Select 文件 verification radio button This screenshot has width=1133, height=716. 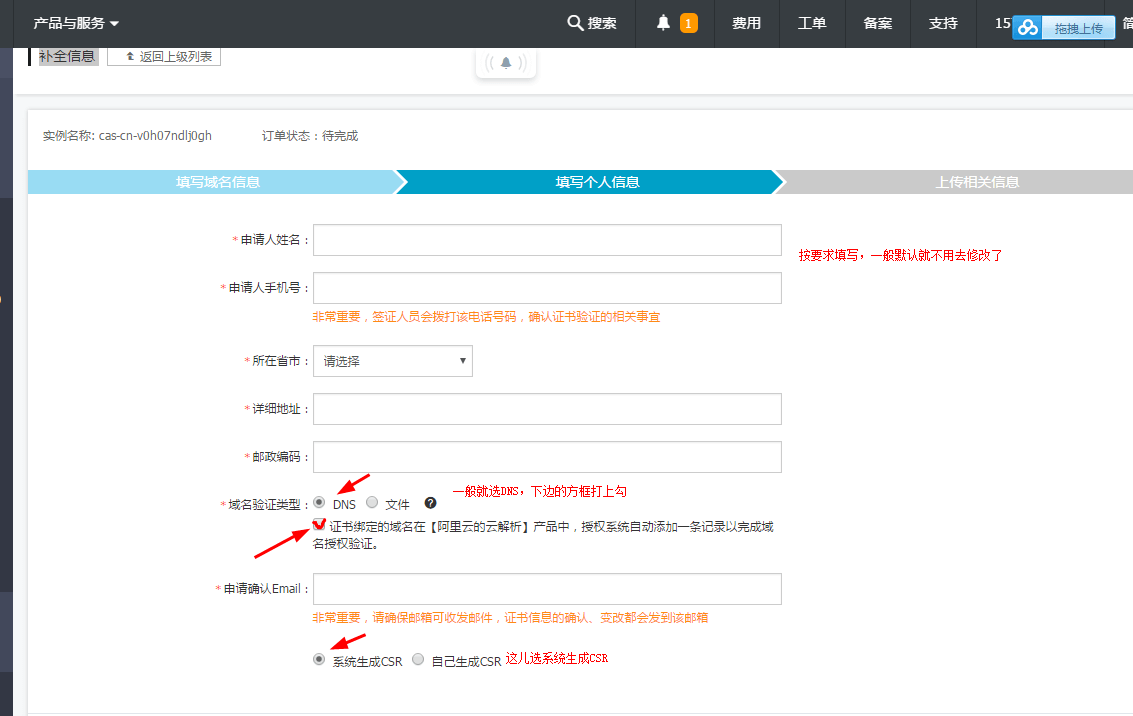click(372, 502)
